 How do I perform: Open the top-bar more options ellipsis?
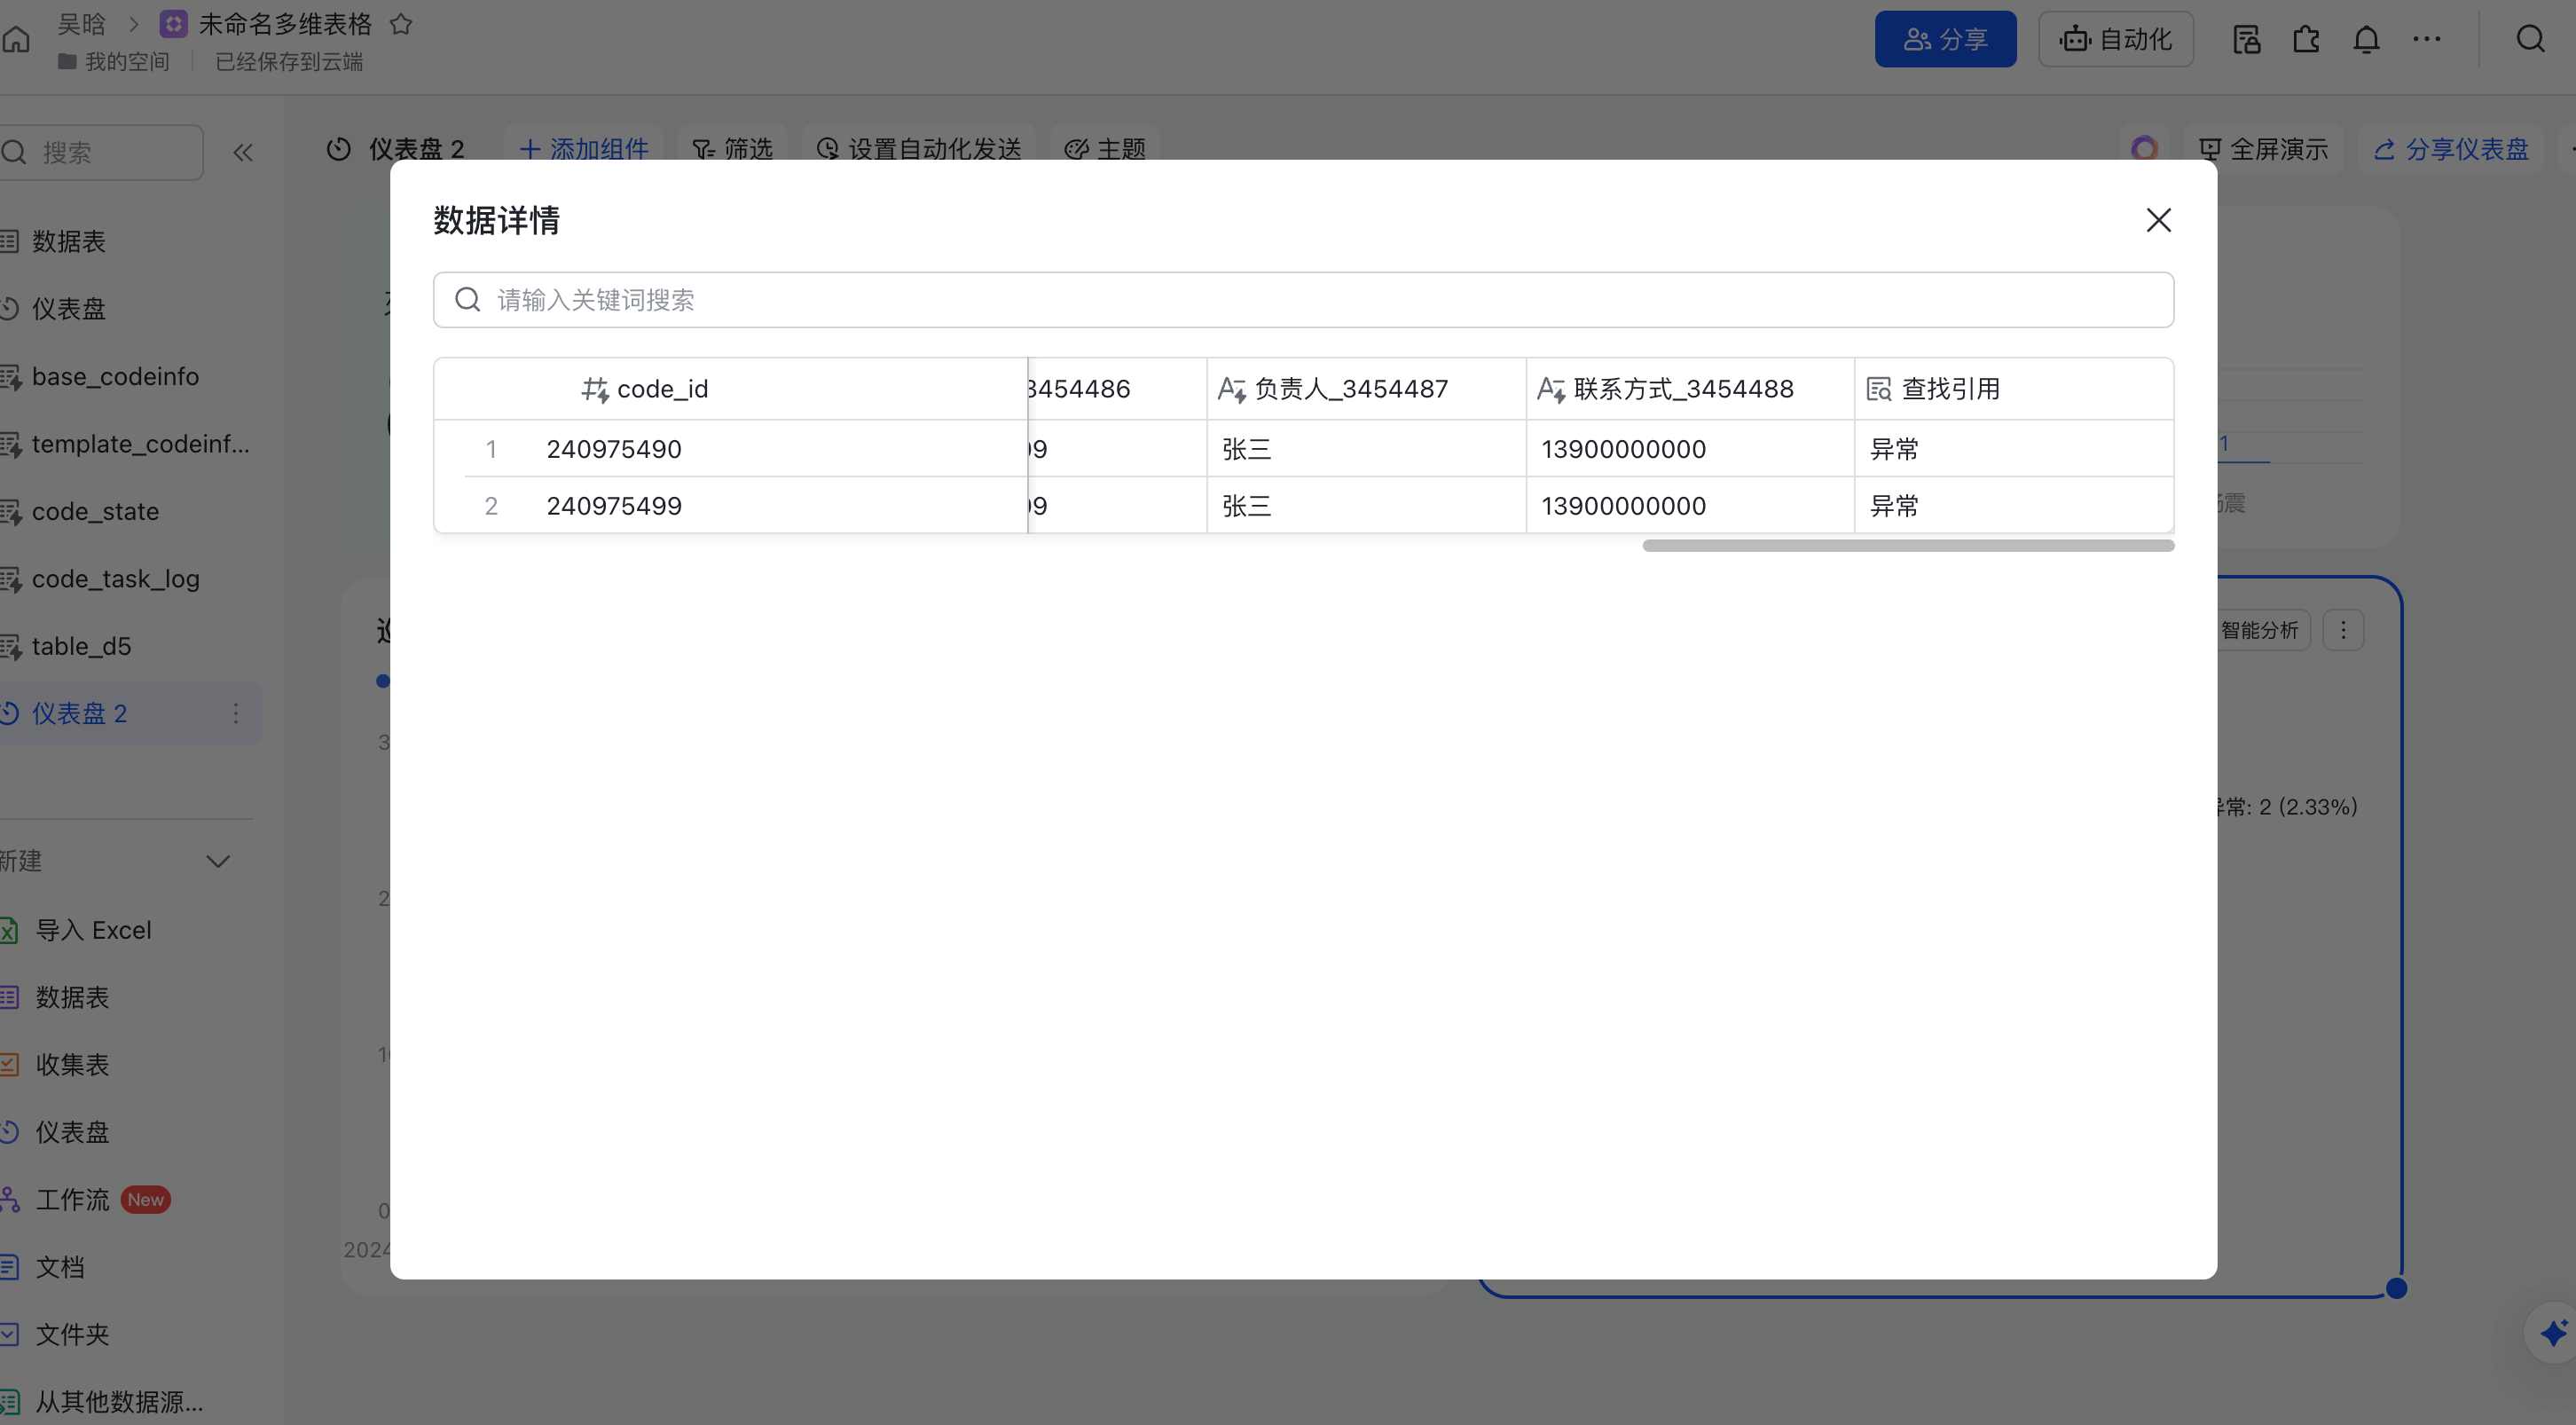pyautogui.click(x=2426, y=40)
